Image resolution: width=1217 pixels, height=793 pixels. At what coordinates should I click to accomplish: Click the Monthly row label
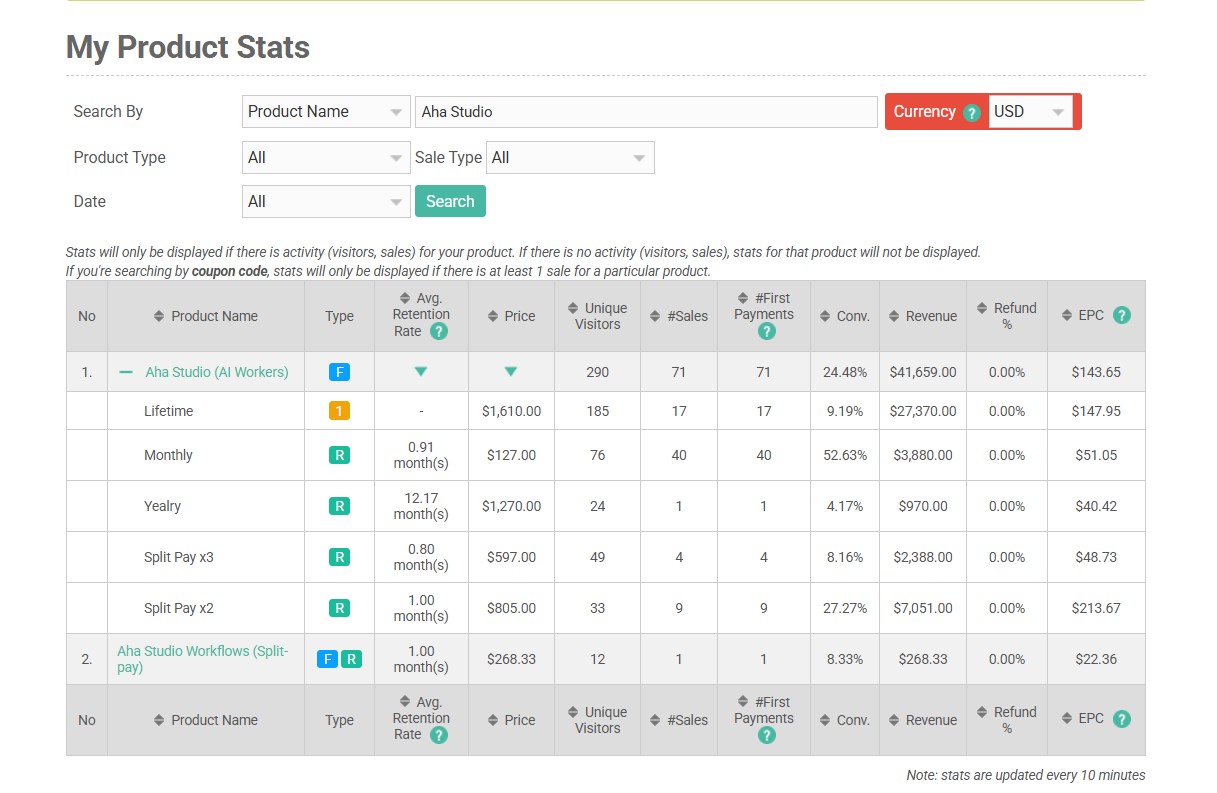(168, 455)
